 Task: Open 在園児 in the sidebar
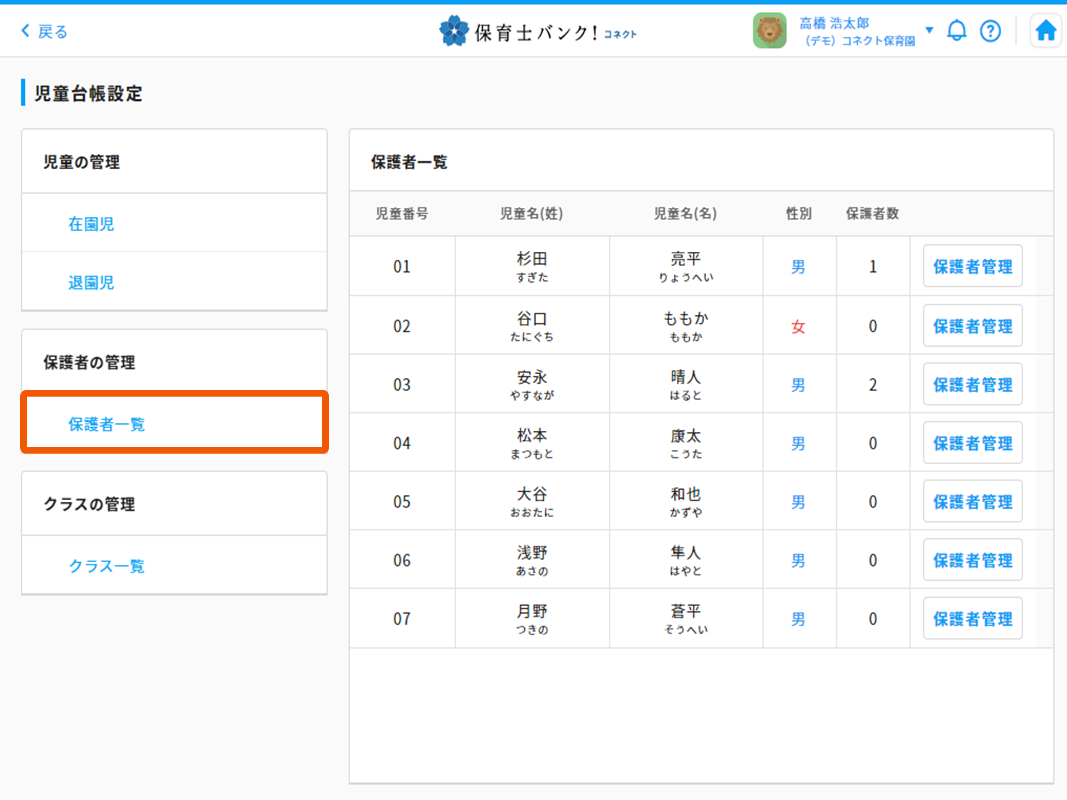pos(91,224)
